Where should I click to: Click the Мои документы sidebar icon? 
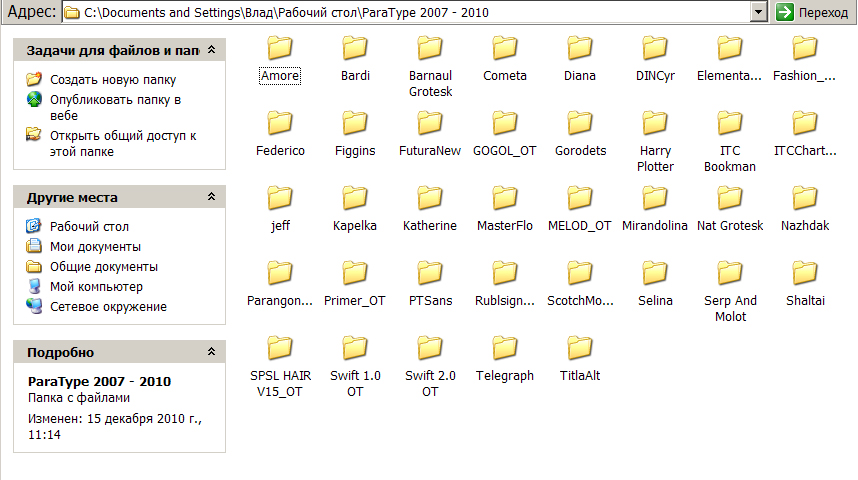coord(34,246)
